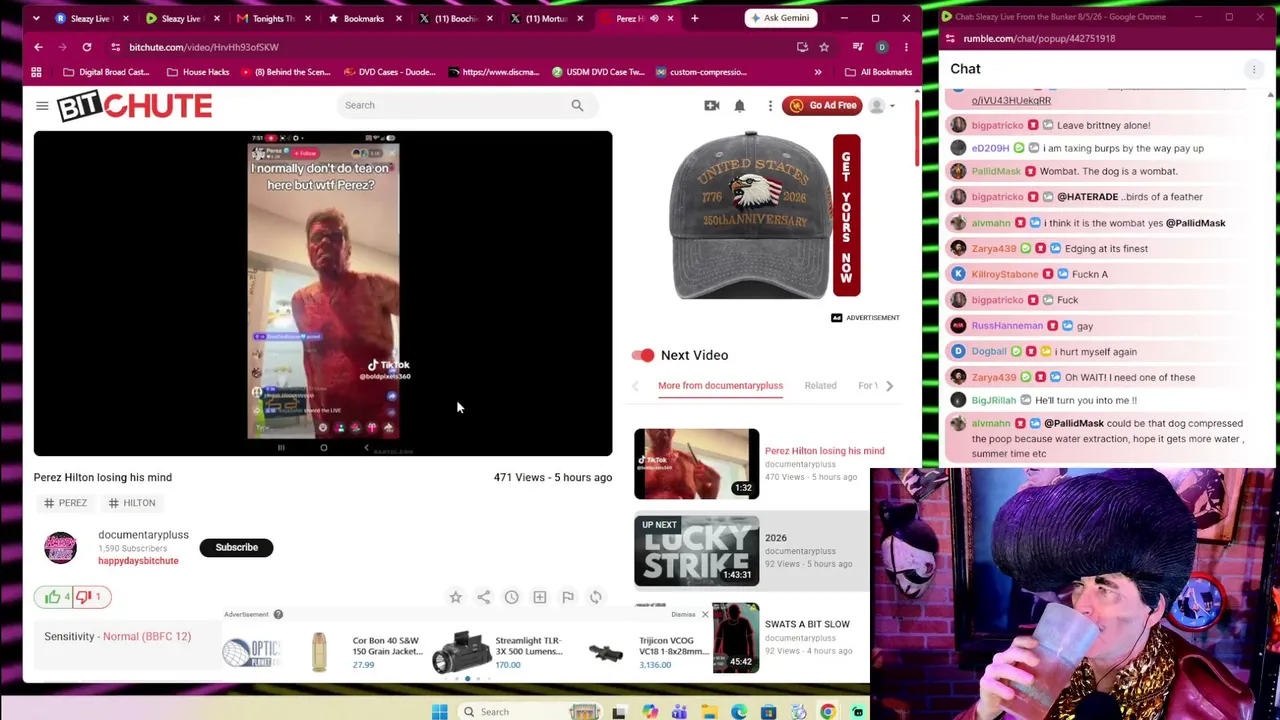
Task: Go back using browser back arrow
Action: (38, 47)
